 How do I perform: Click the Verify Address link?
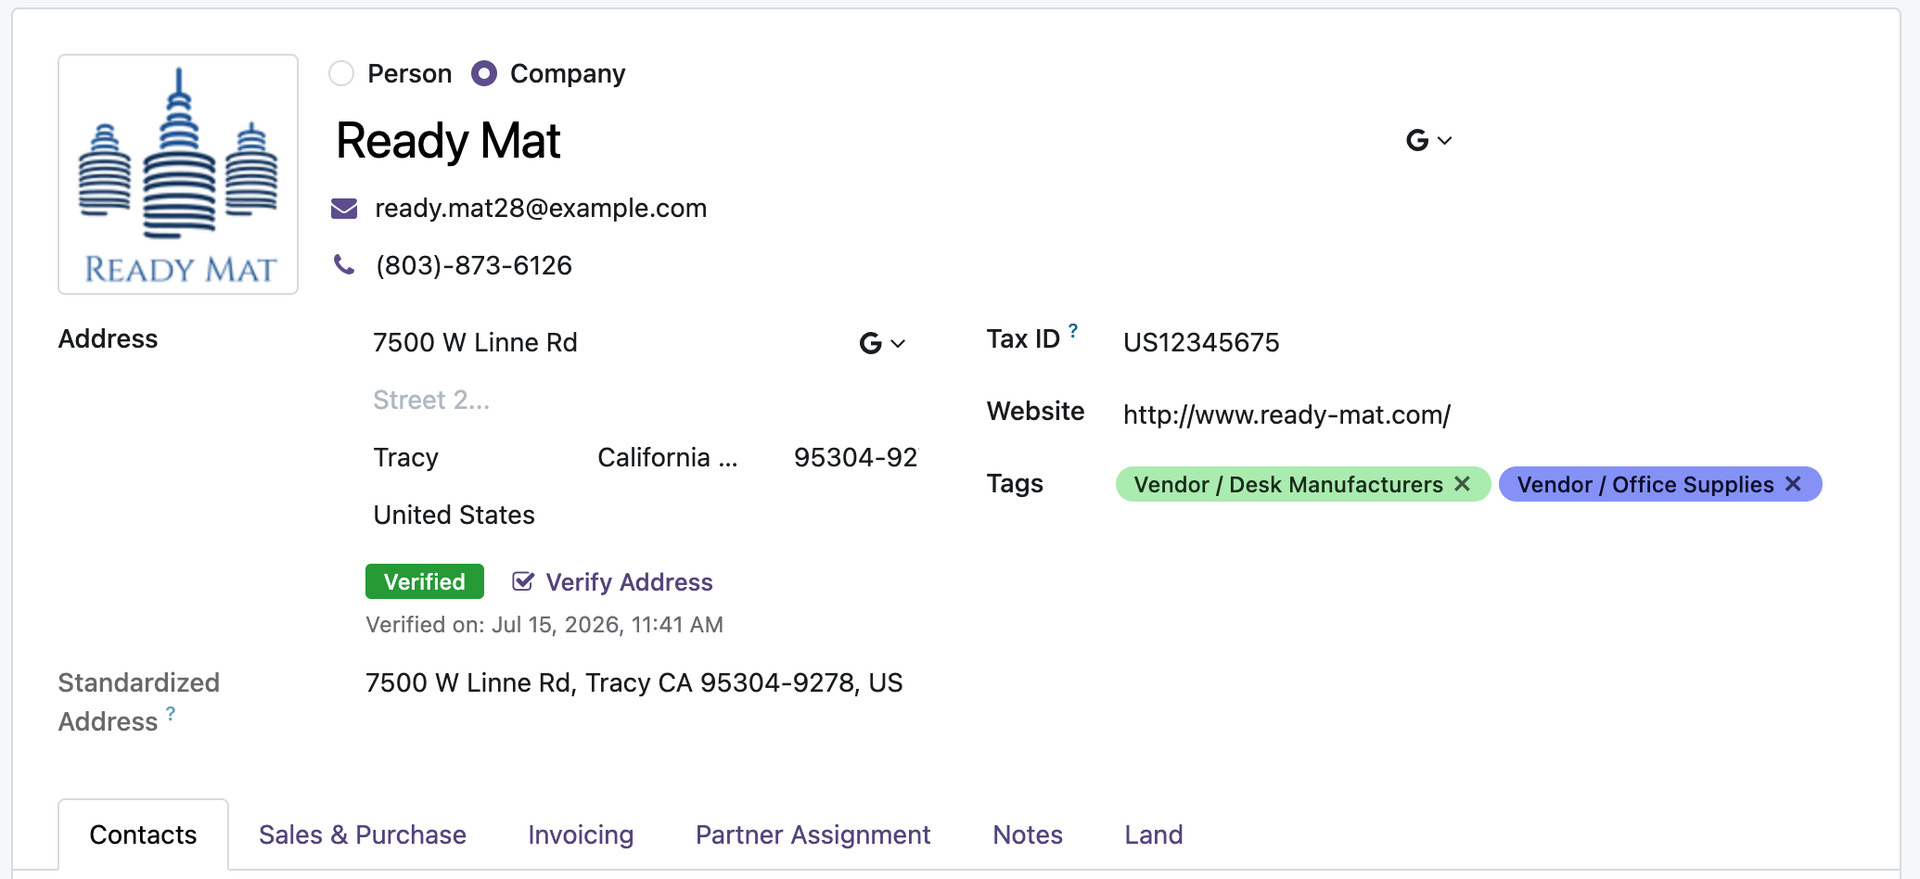click(612, 582)
